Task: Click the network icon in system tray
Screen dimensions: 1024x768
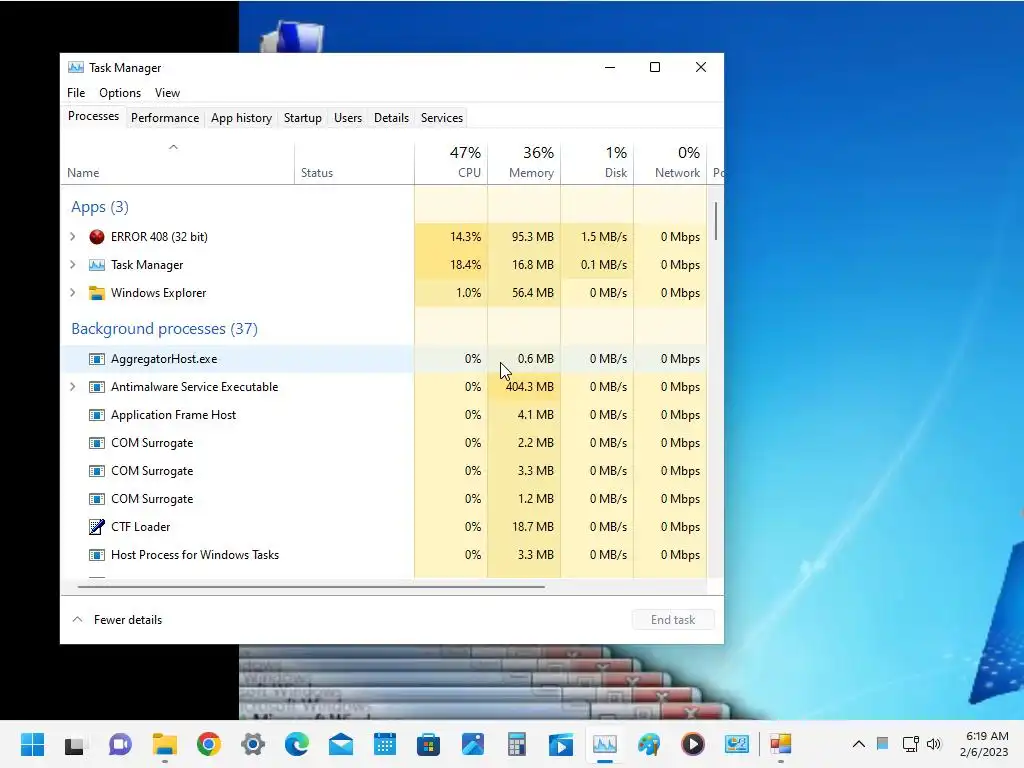Action: pos(910,744)
